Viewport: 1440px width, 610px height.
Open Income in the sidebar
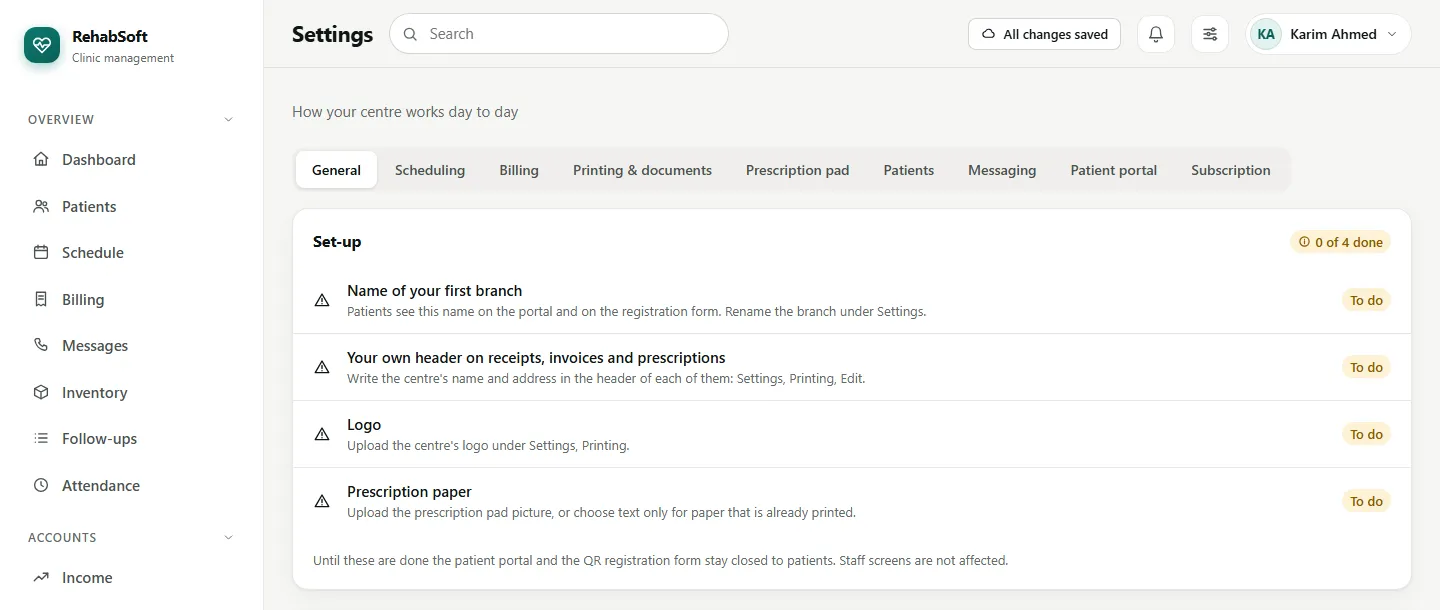pyautogui.click(x=132, y=577)
